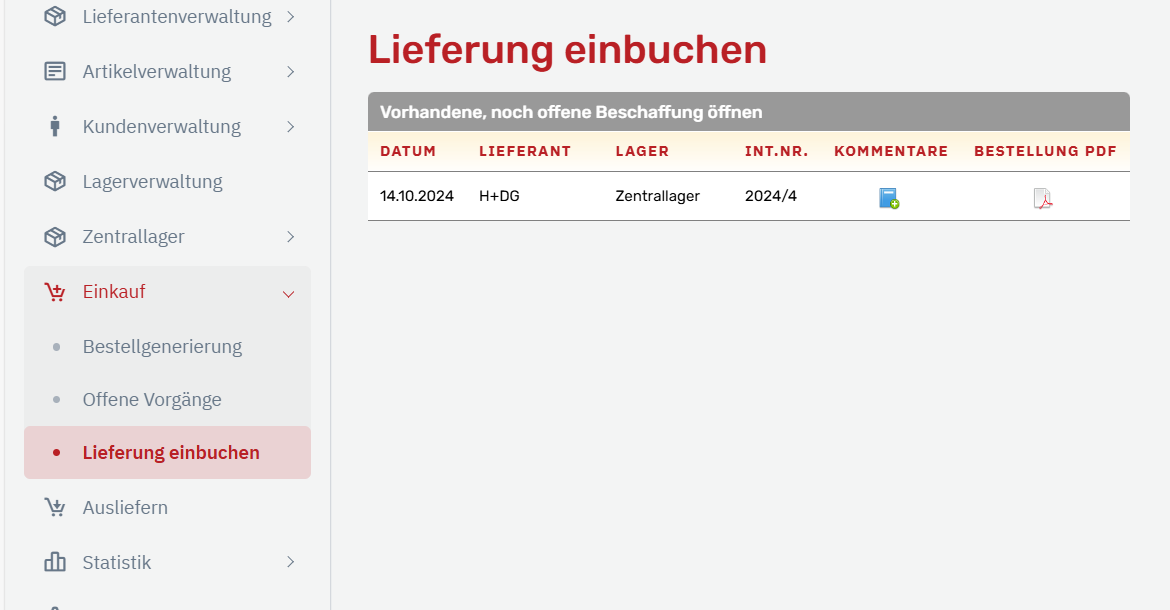Expand Lieferantenverwaltung submenu chevron
This screenshot has height=610, width=1170.
click(x=291, y=16)
